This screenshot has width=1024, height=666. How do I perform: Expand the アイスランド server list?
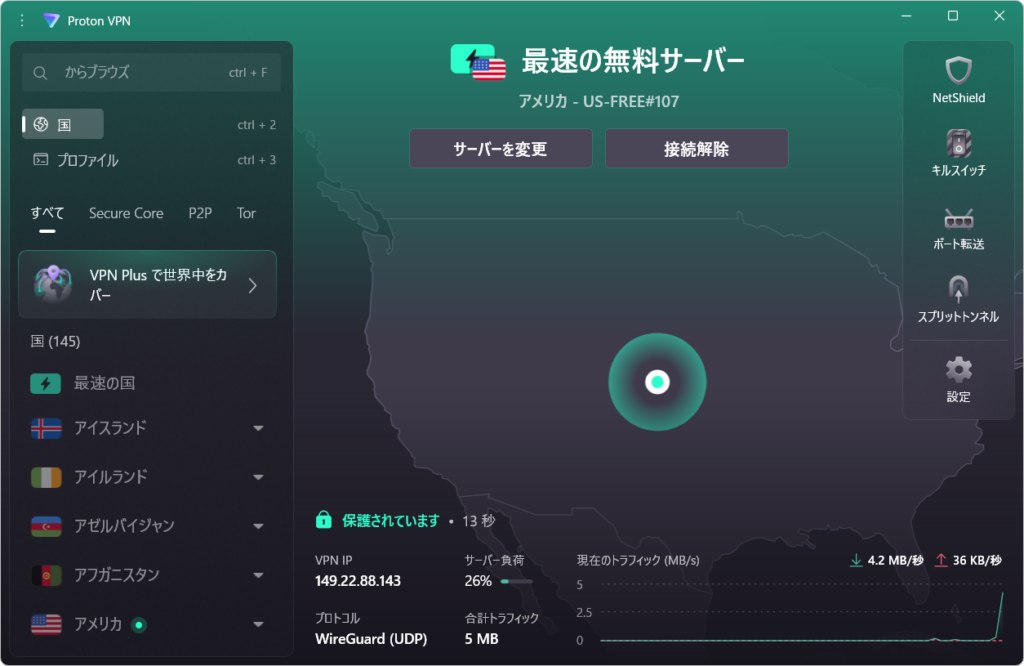coord(258,428)
